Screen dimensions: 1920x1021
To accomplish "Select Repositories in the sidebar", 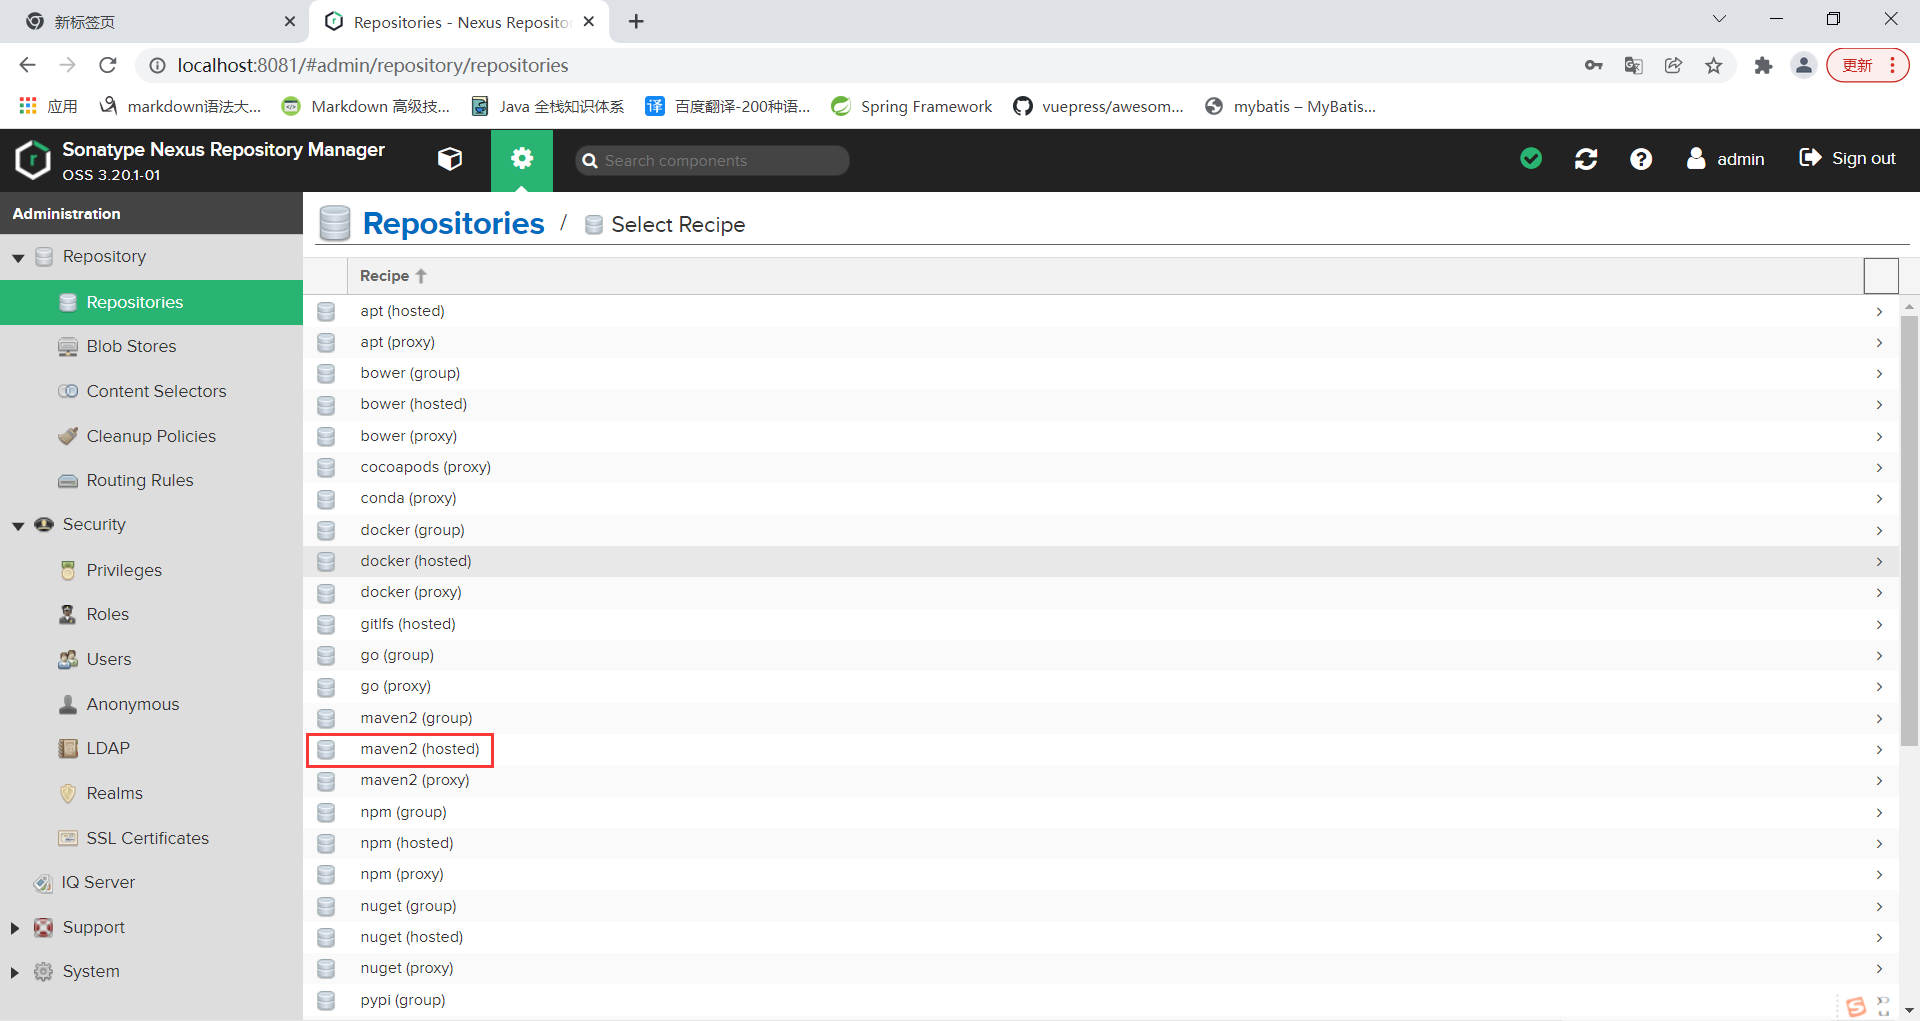I will [x=151, y=302].
